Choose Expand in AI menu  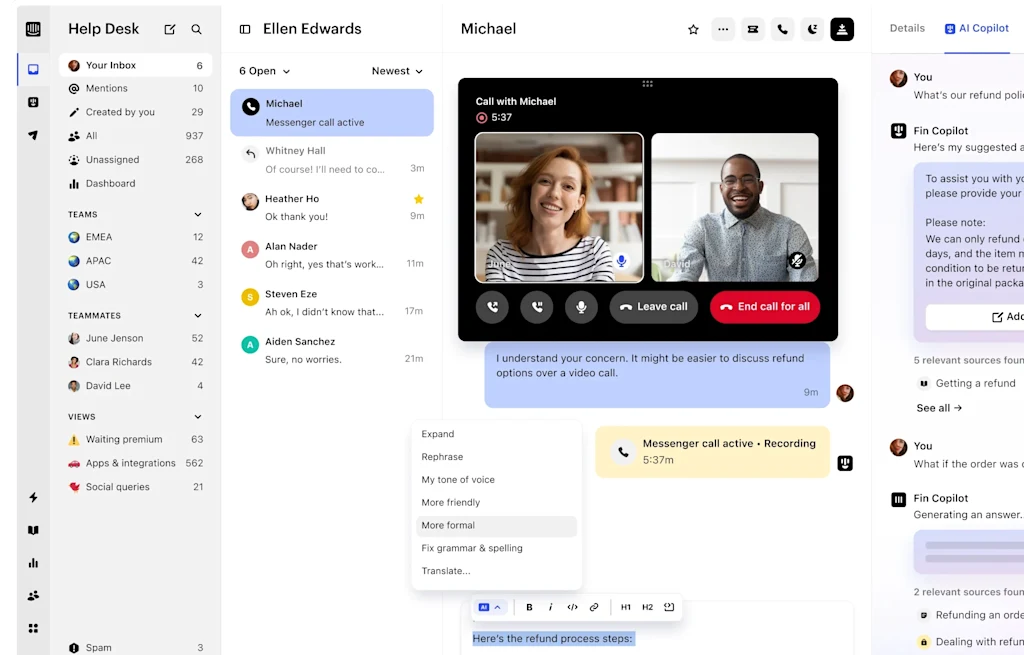point(496,434)
